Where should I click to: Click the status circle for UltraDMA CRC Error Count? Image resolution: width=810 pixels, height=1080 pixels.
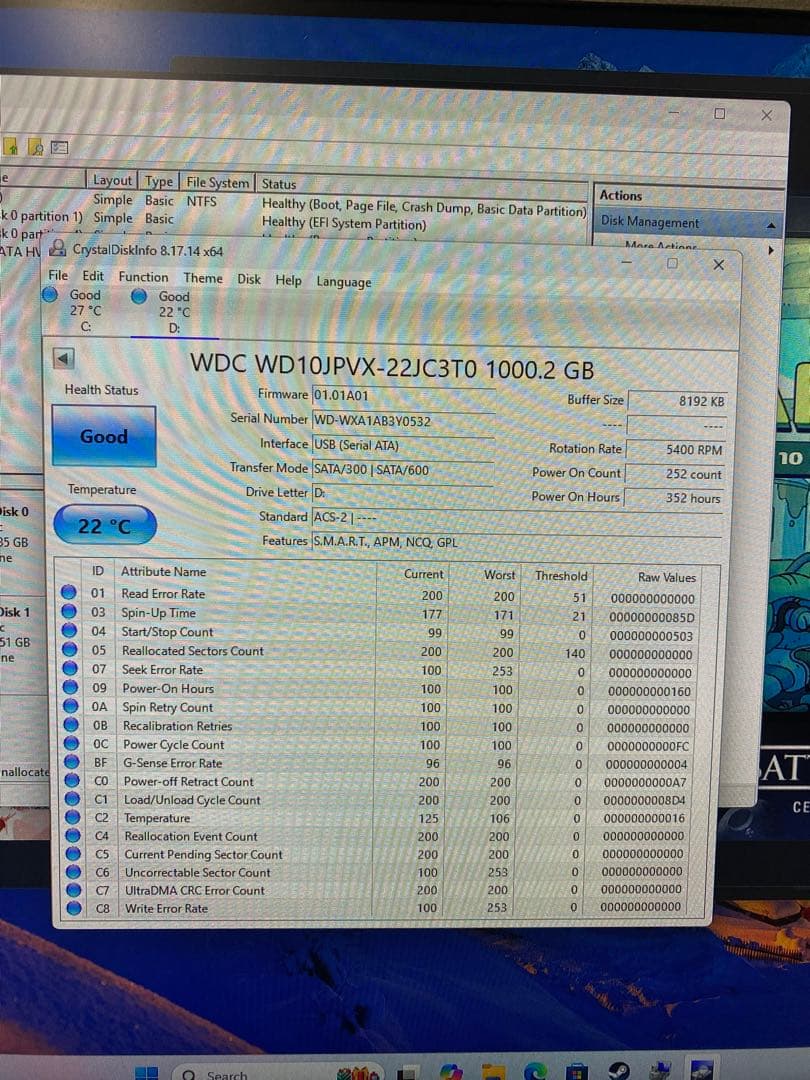74,889
